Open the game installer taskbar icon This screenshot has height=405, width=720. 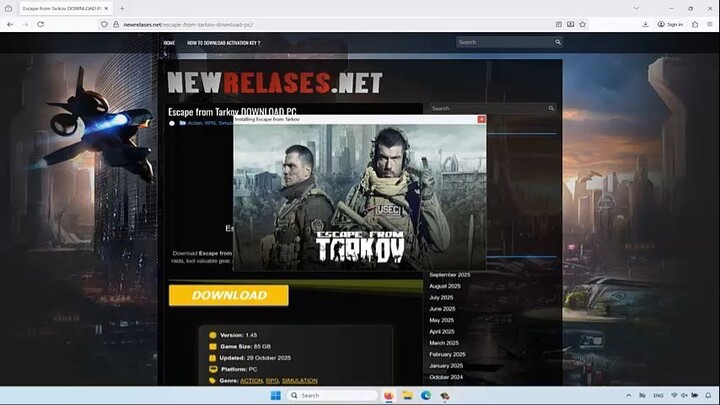pos(444,395)
